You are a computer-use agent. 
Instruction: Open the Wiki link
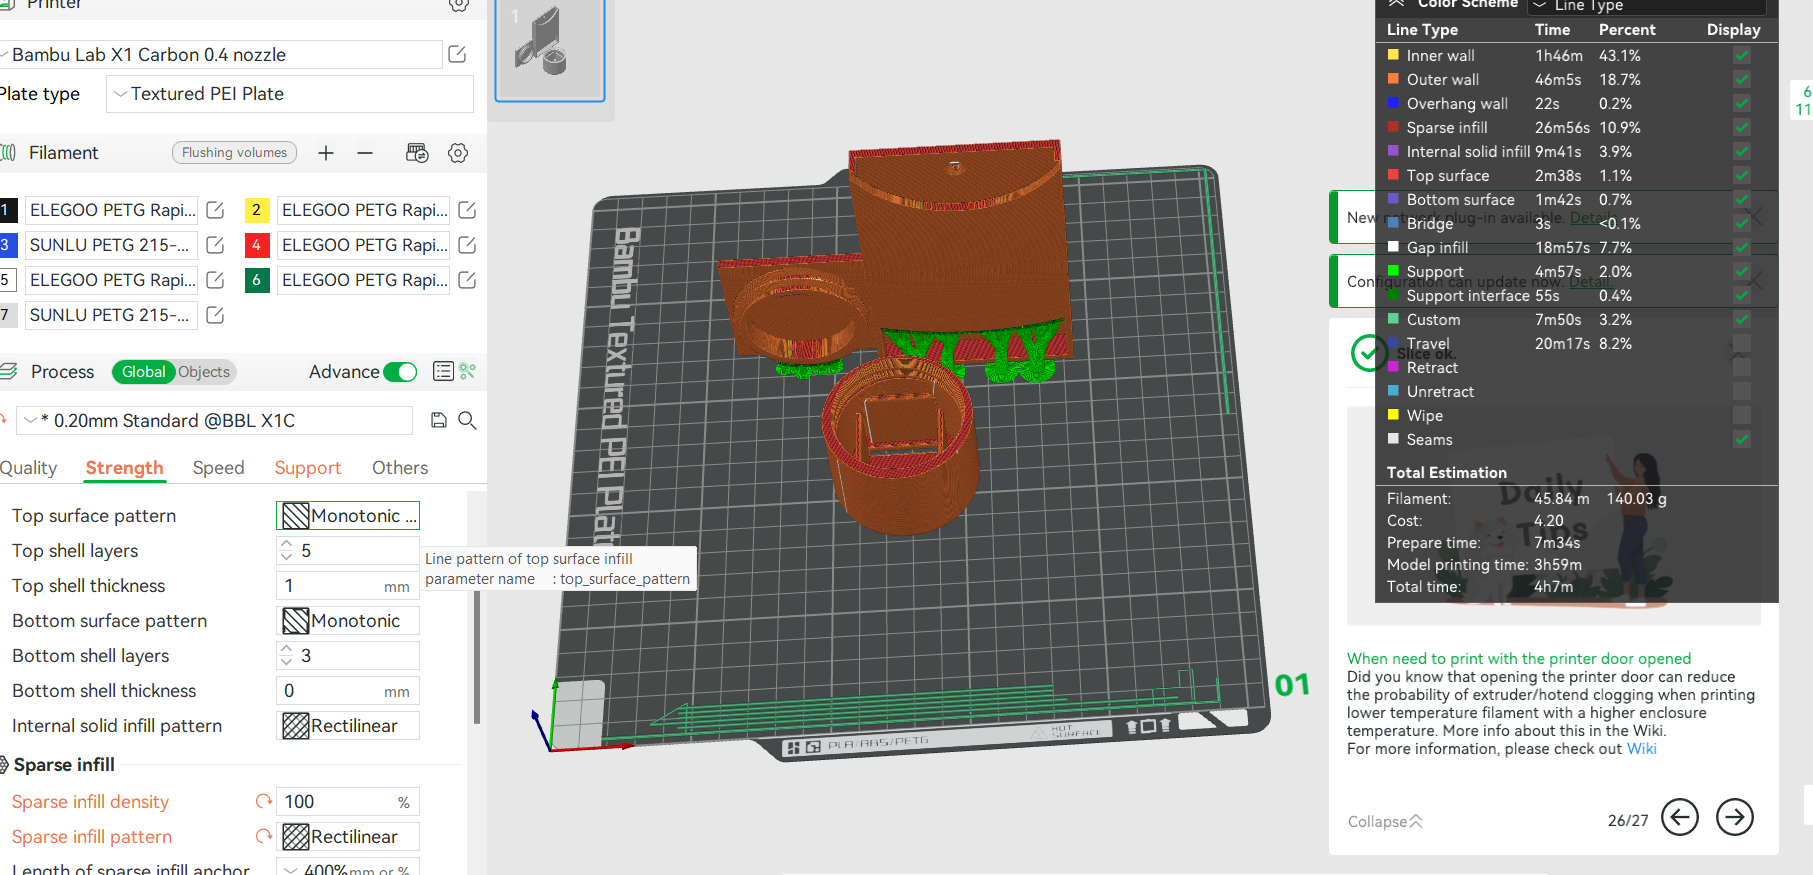1641,749
